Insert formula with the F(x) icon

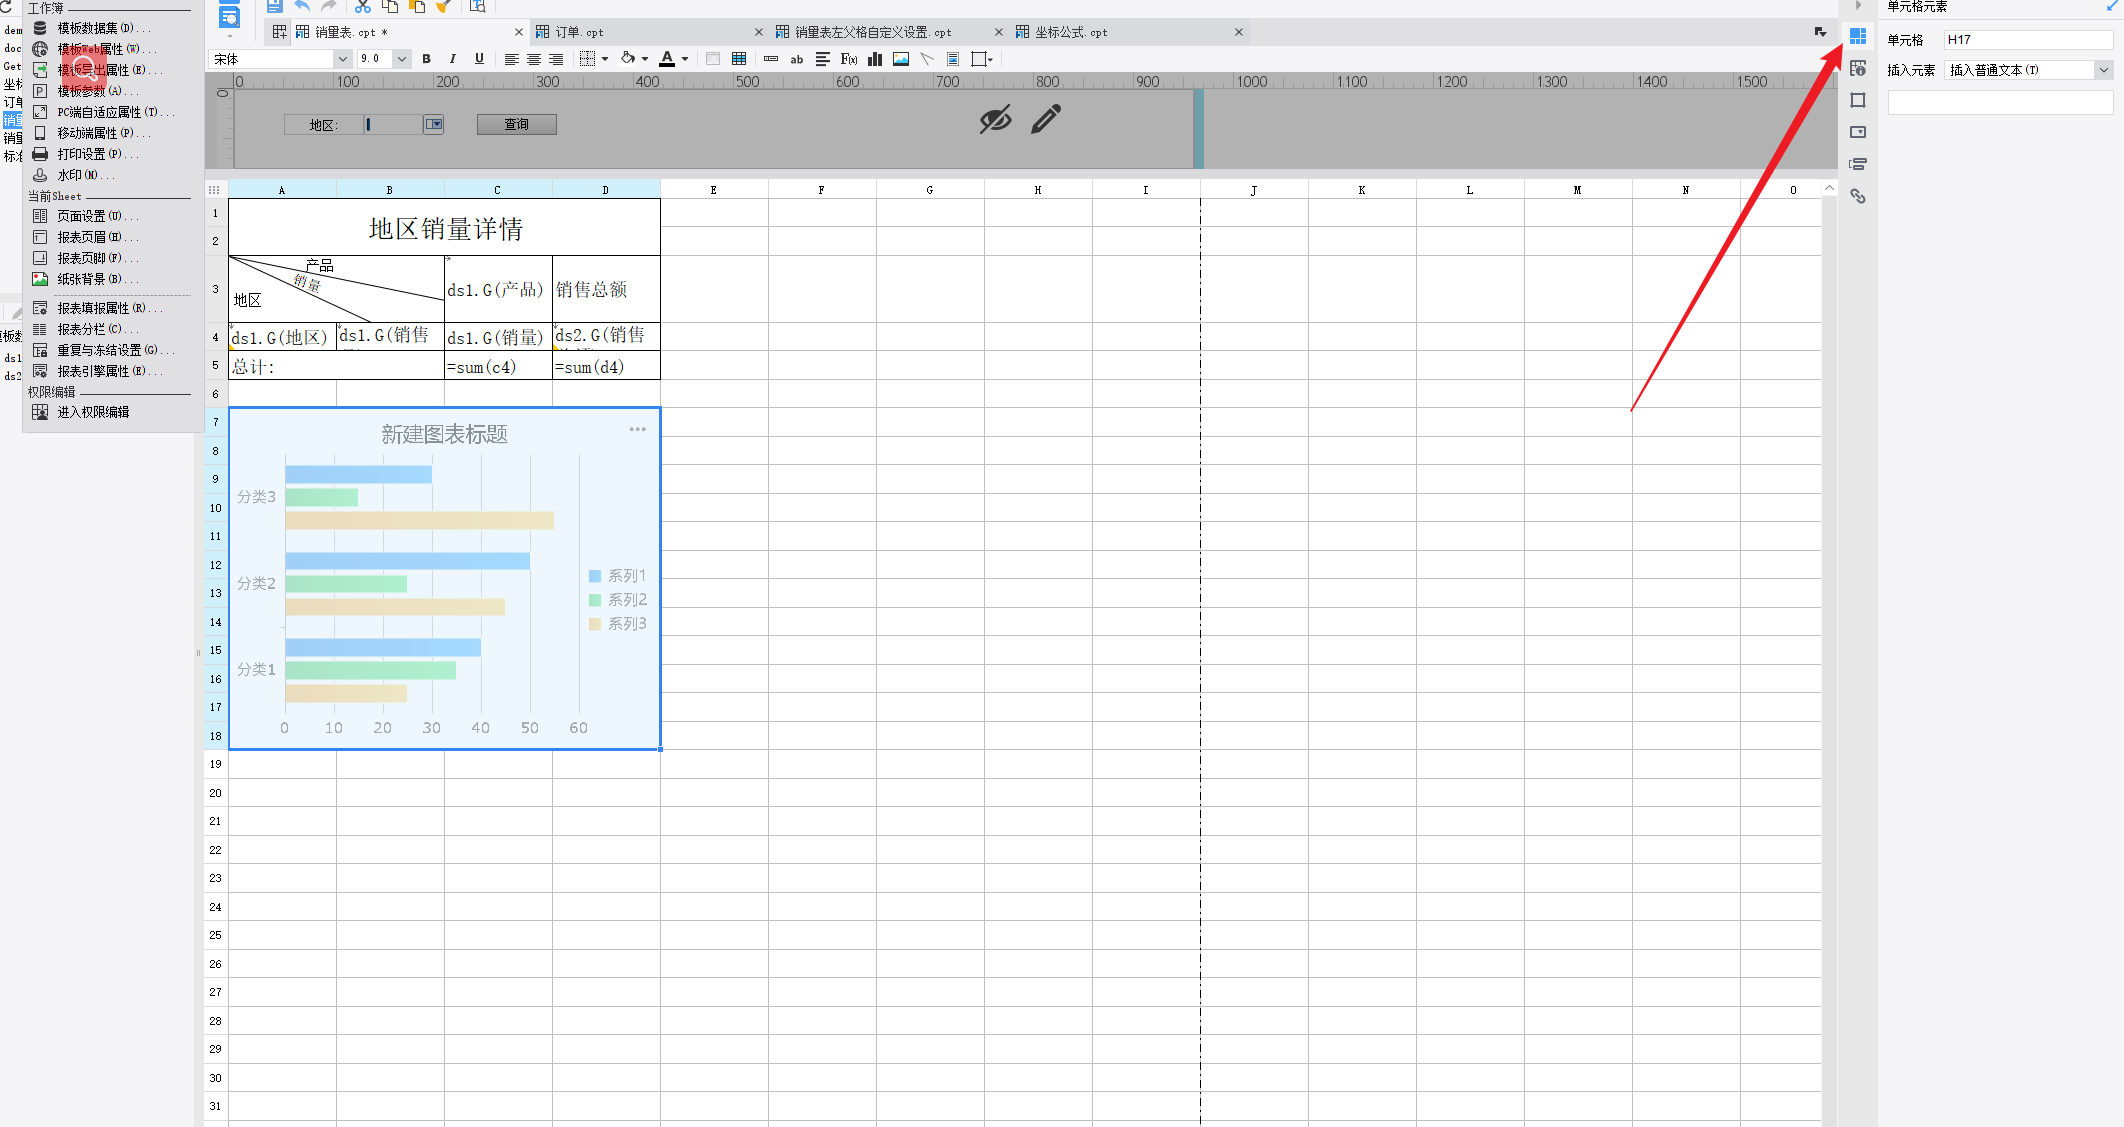[x=849, y=59]
